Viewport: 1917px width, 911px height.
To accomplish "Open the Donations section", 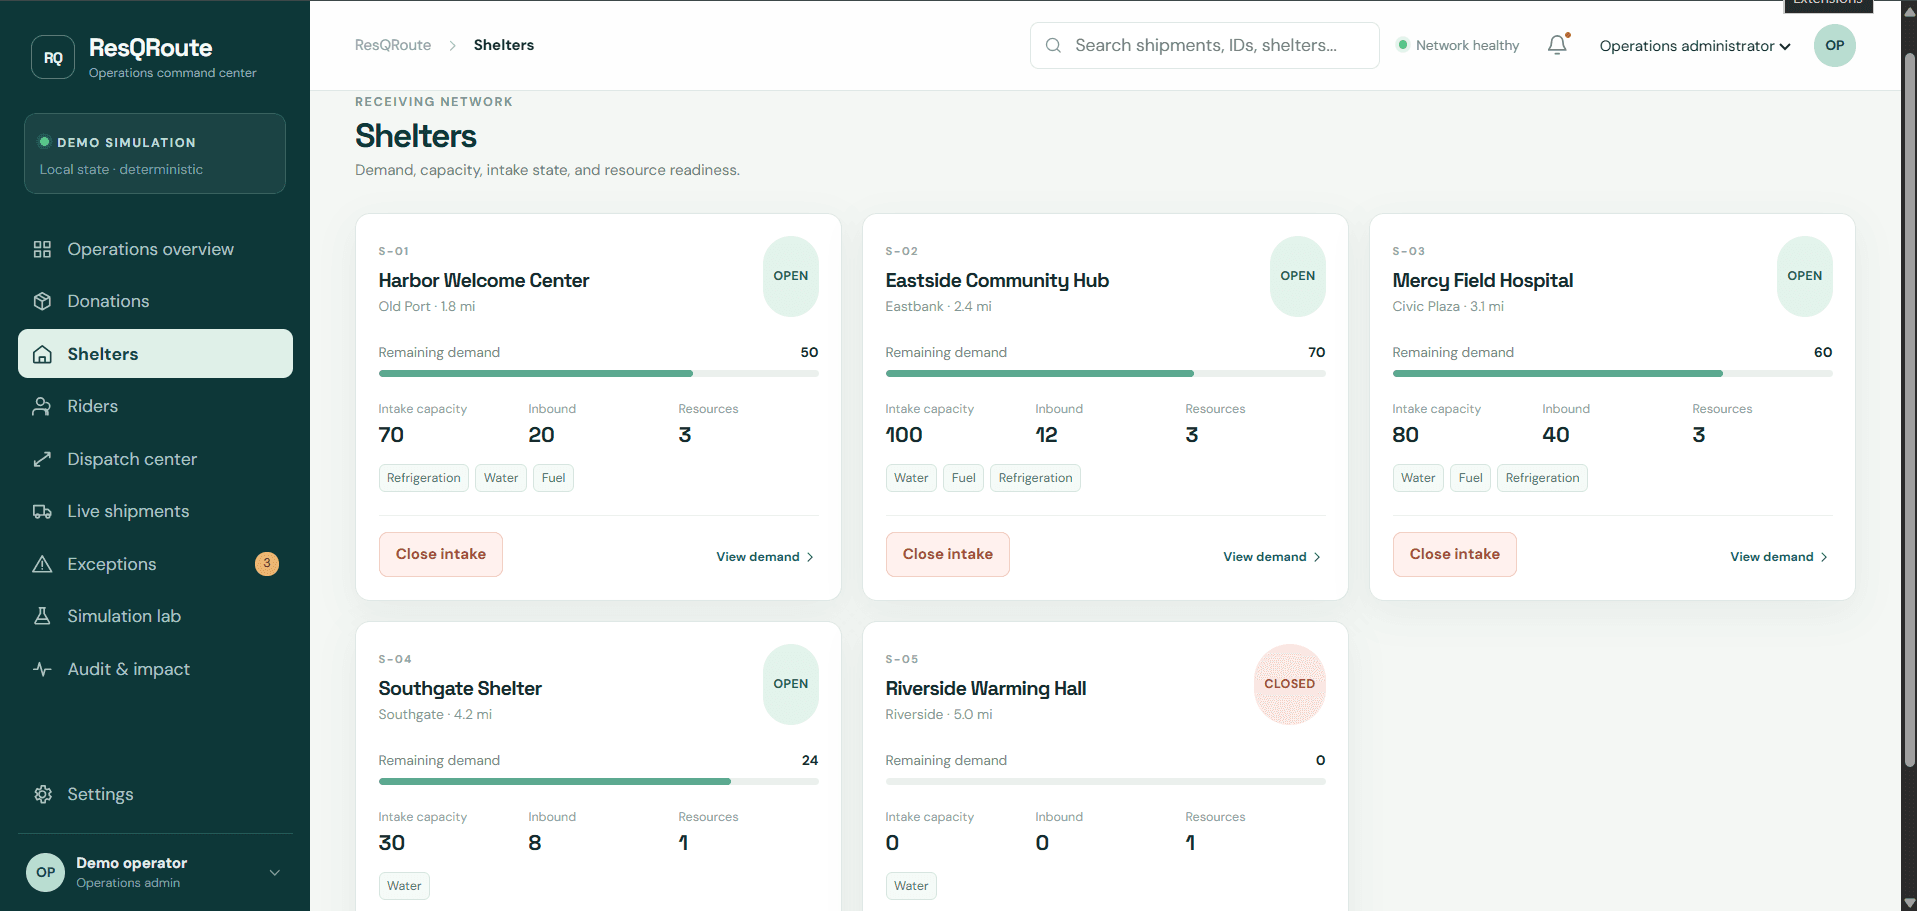I will click(x=155, y=301).
